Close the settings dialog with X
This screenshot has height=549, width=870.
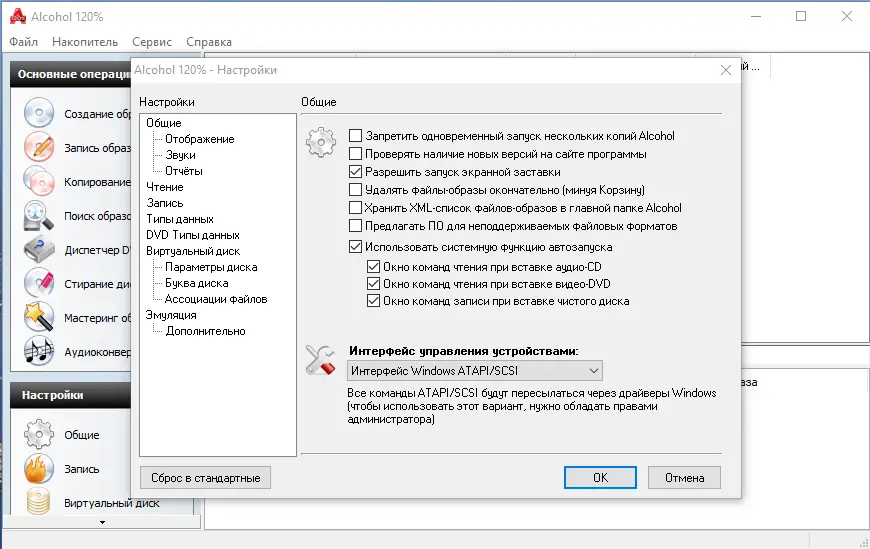(x=726, y=70)
